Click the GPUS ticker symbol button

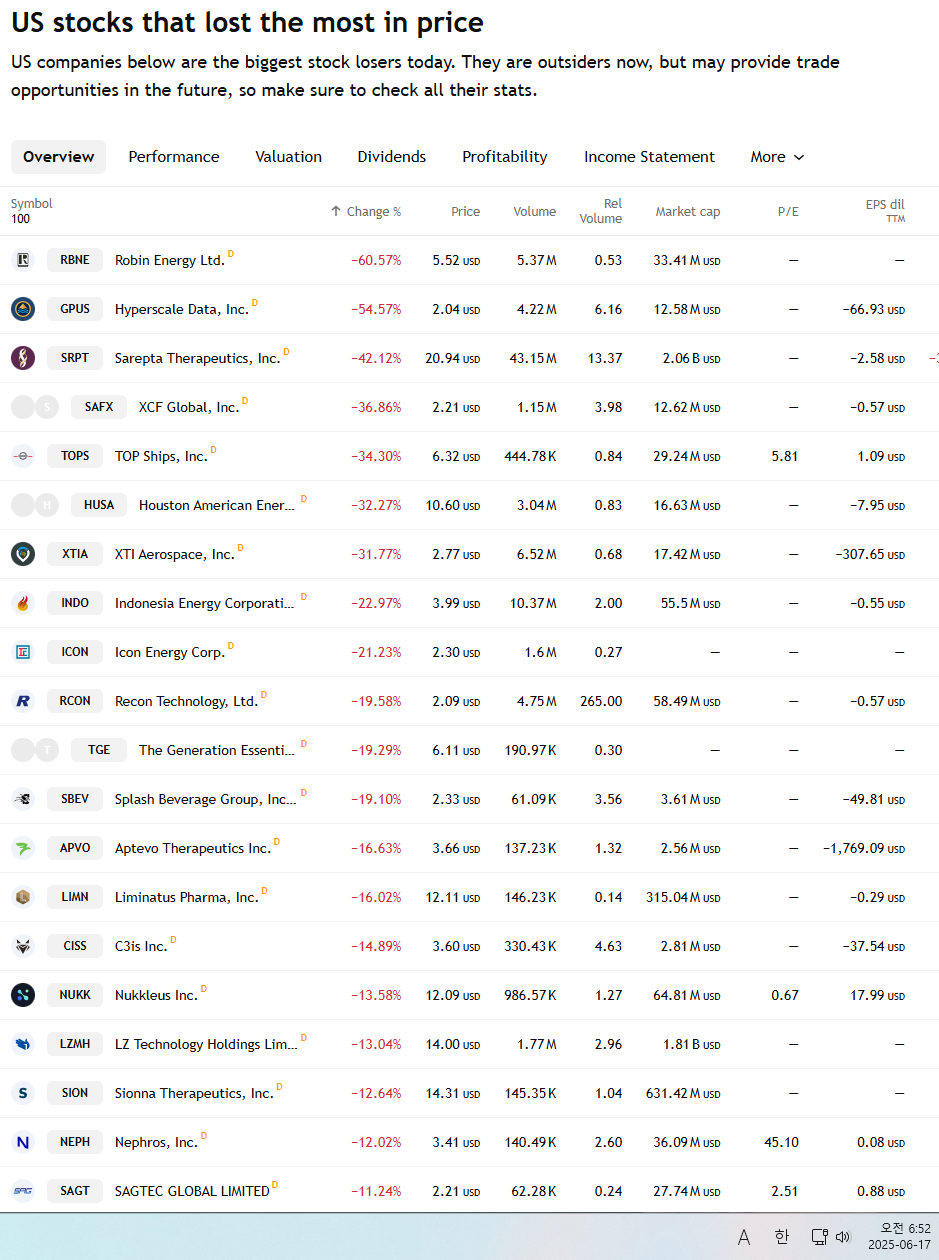(75, 309)
